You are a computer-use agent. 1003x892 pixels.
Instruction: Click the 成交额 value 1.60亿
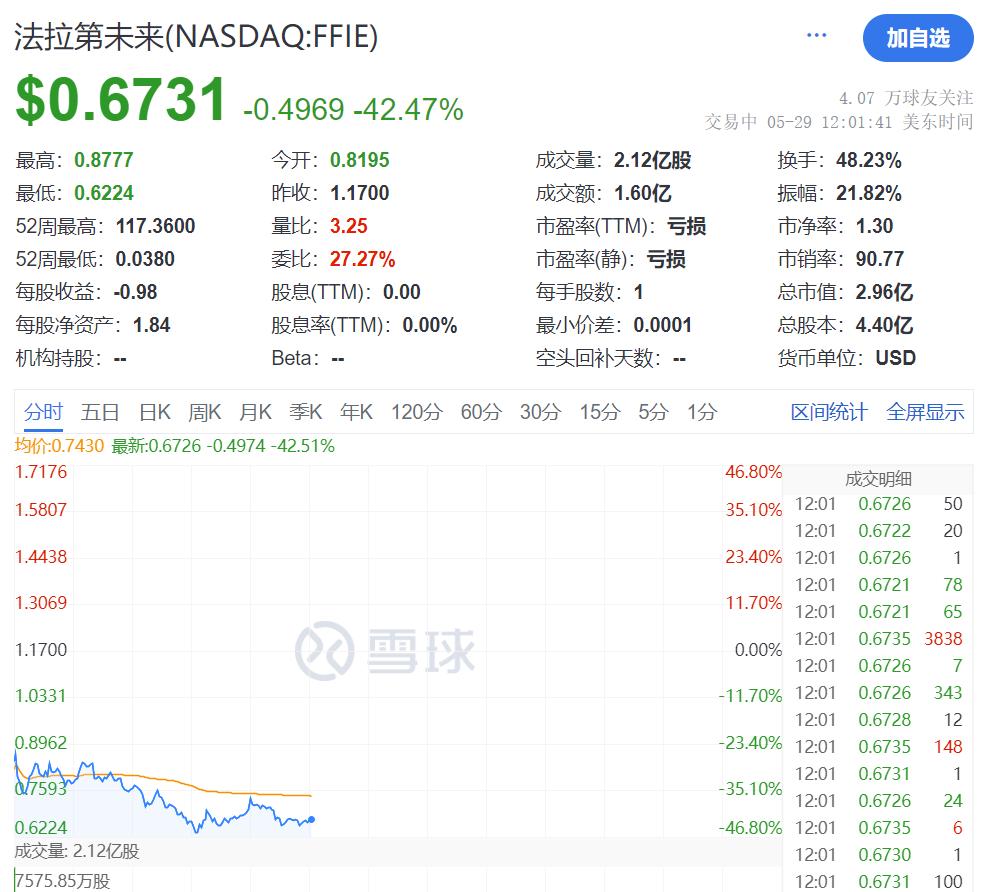tap(643, 193)
